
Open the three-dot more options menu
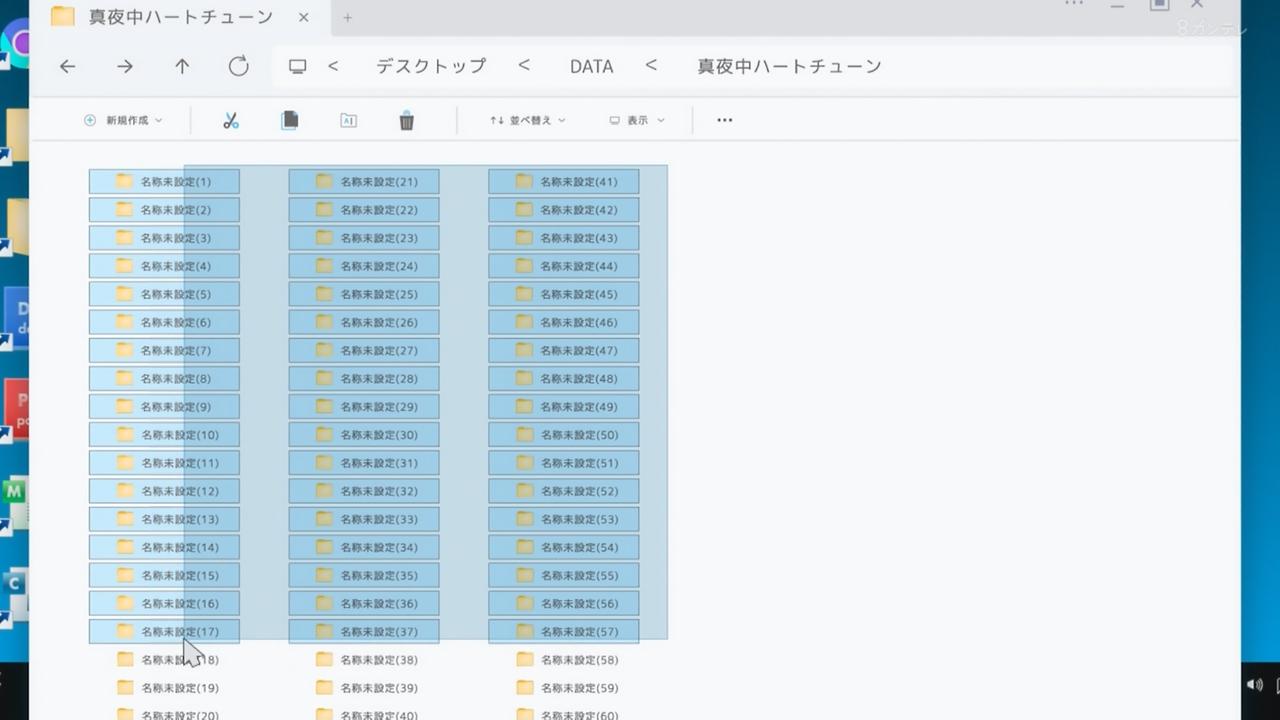725,121
